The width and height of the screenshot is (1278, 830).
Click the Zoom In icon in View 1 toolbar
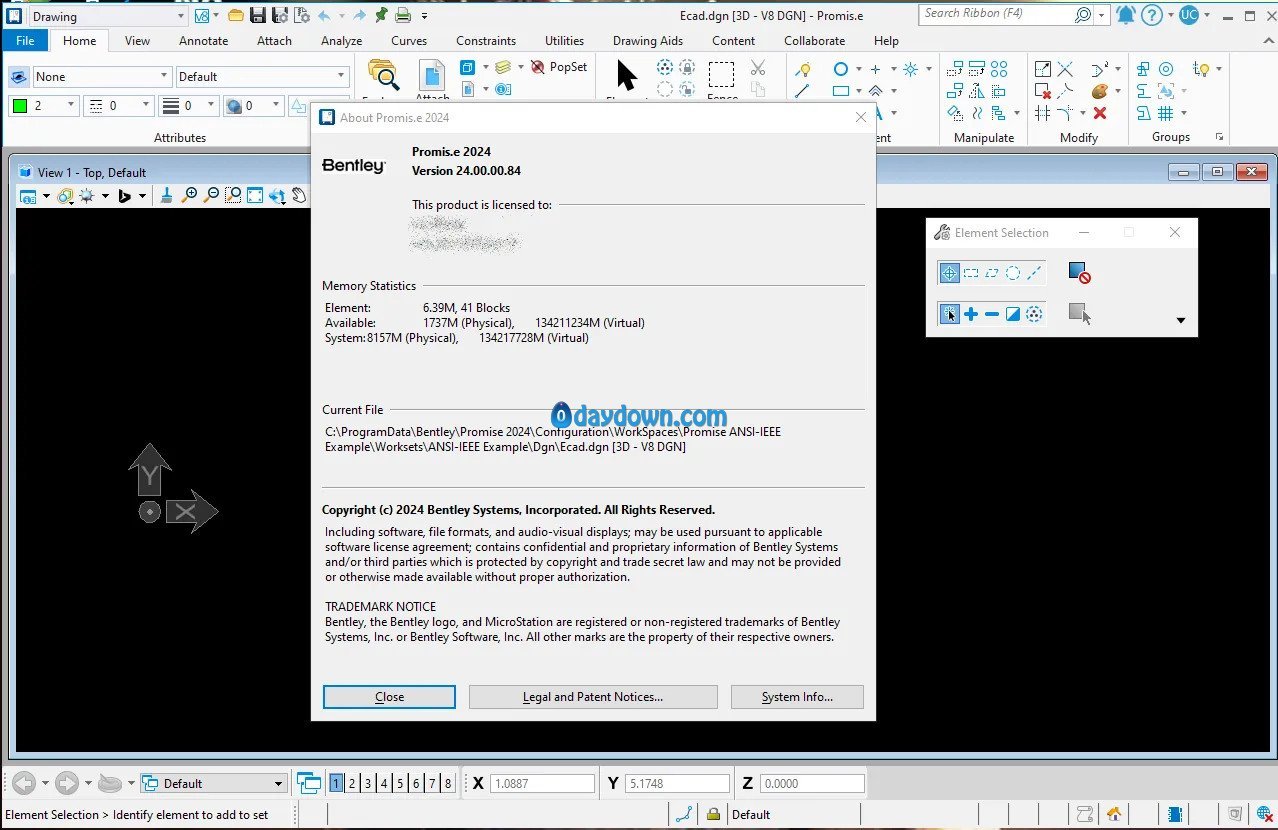coord(190,196)
